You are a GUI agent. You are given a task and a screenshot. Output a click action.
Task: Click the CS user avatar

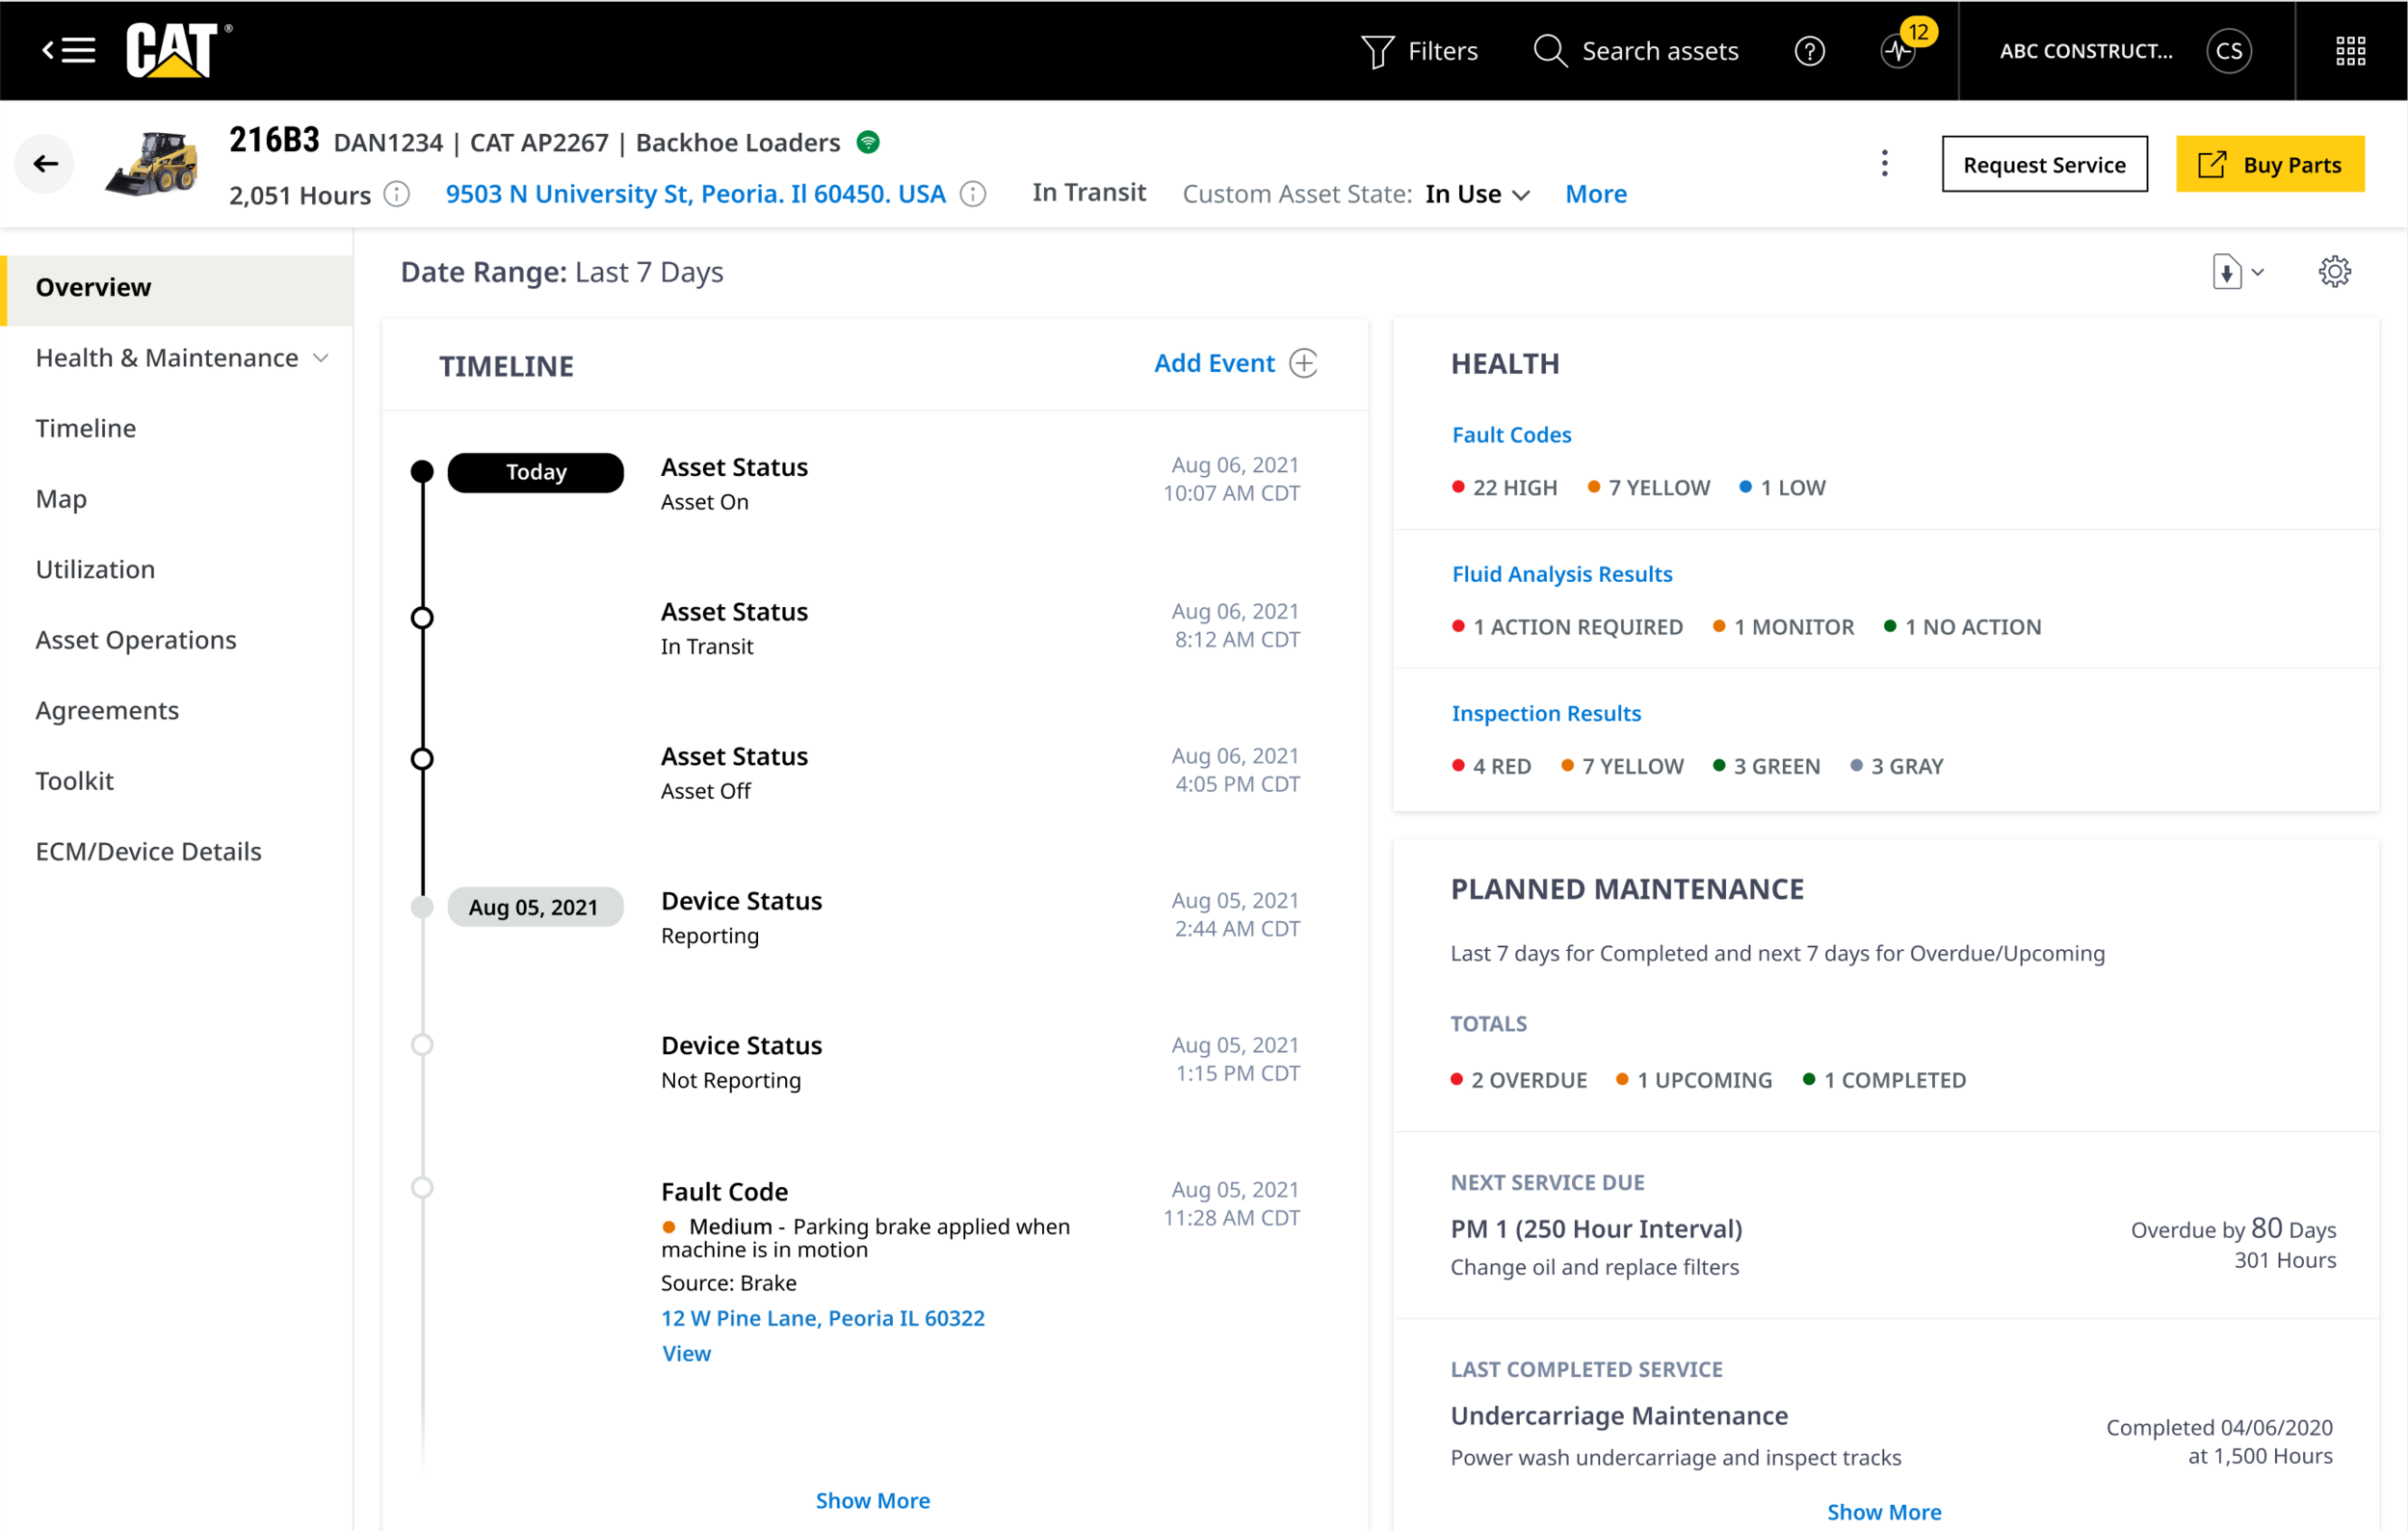point(2228,51)
